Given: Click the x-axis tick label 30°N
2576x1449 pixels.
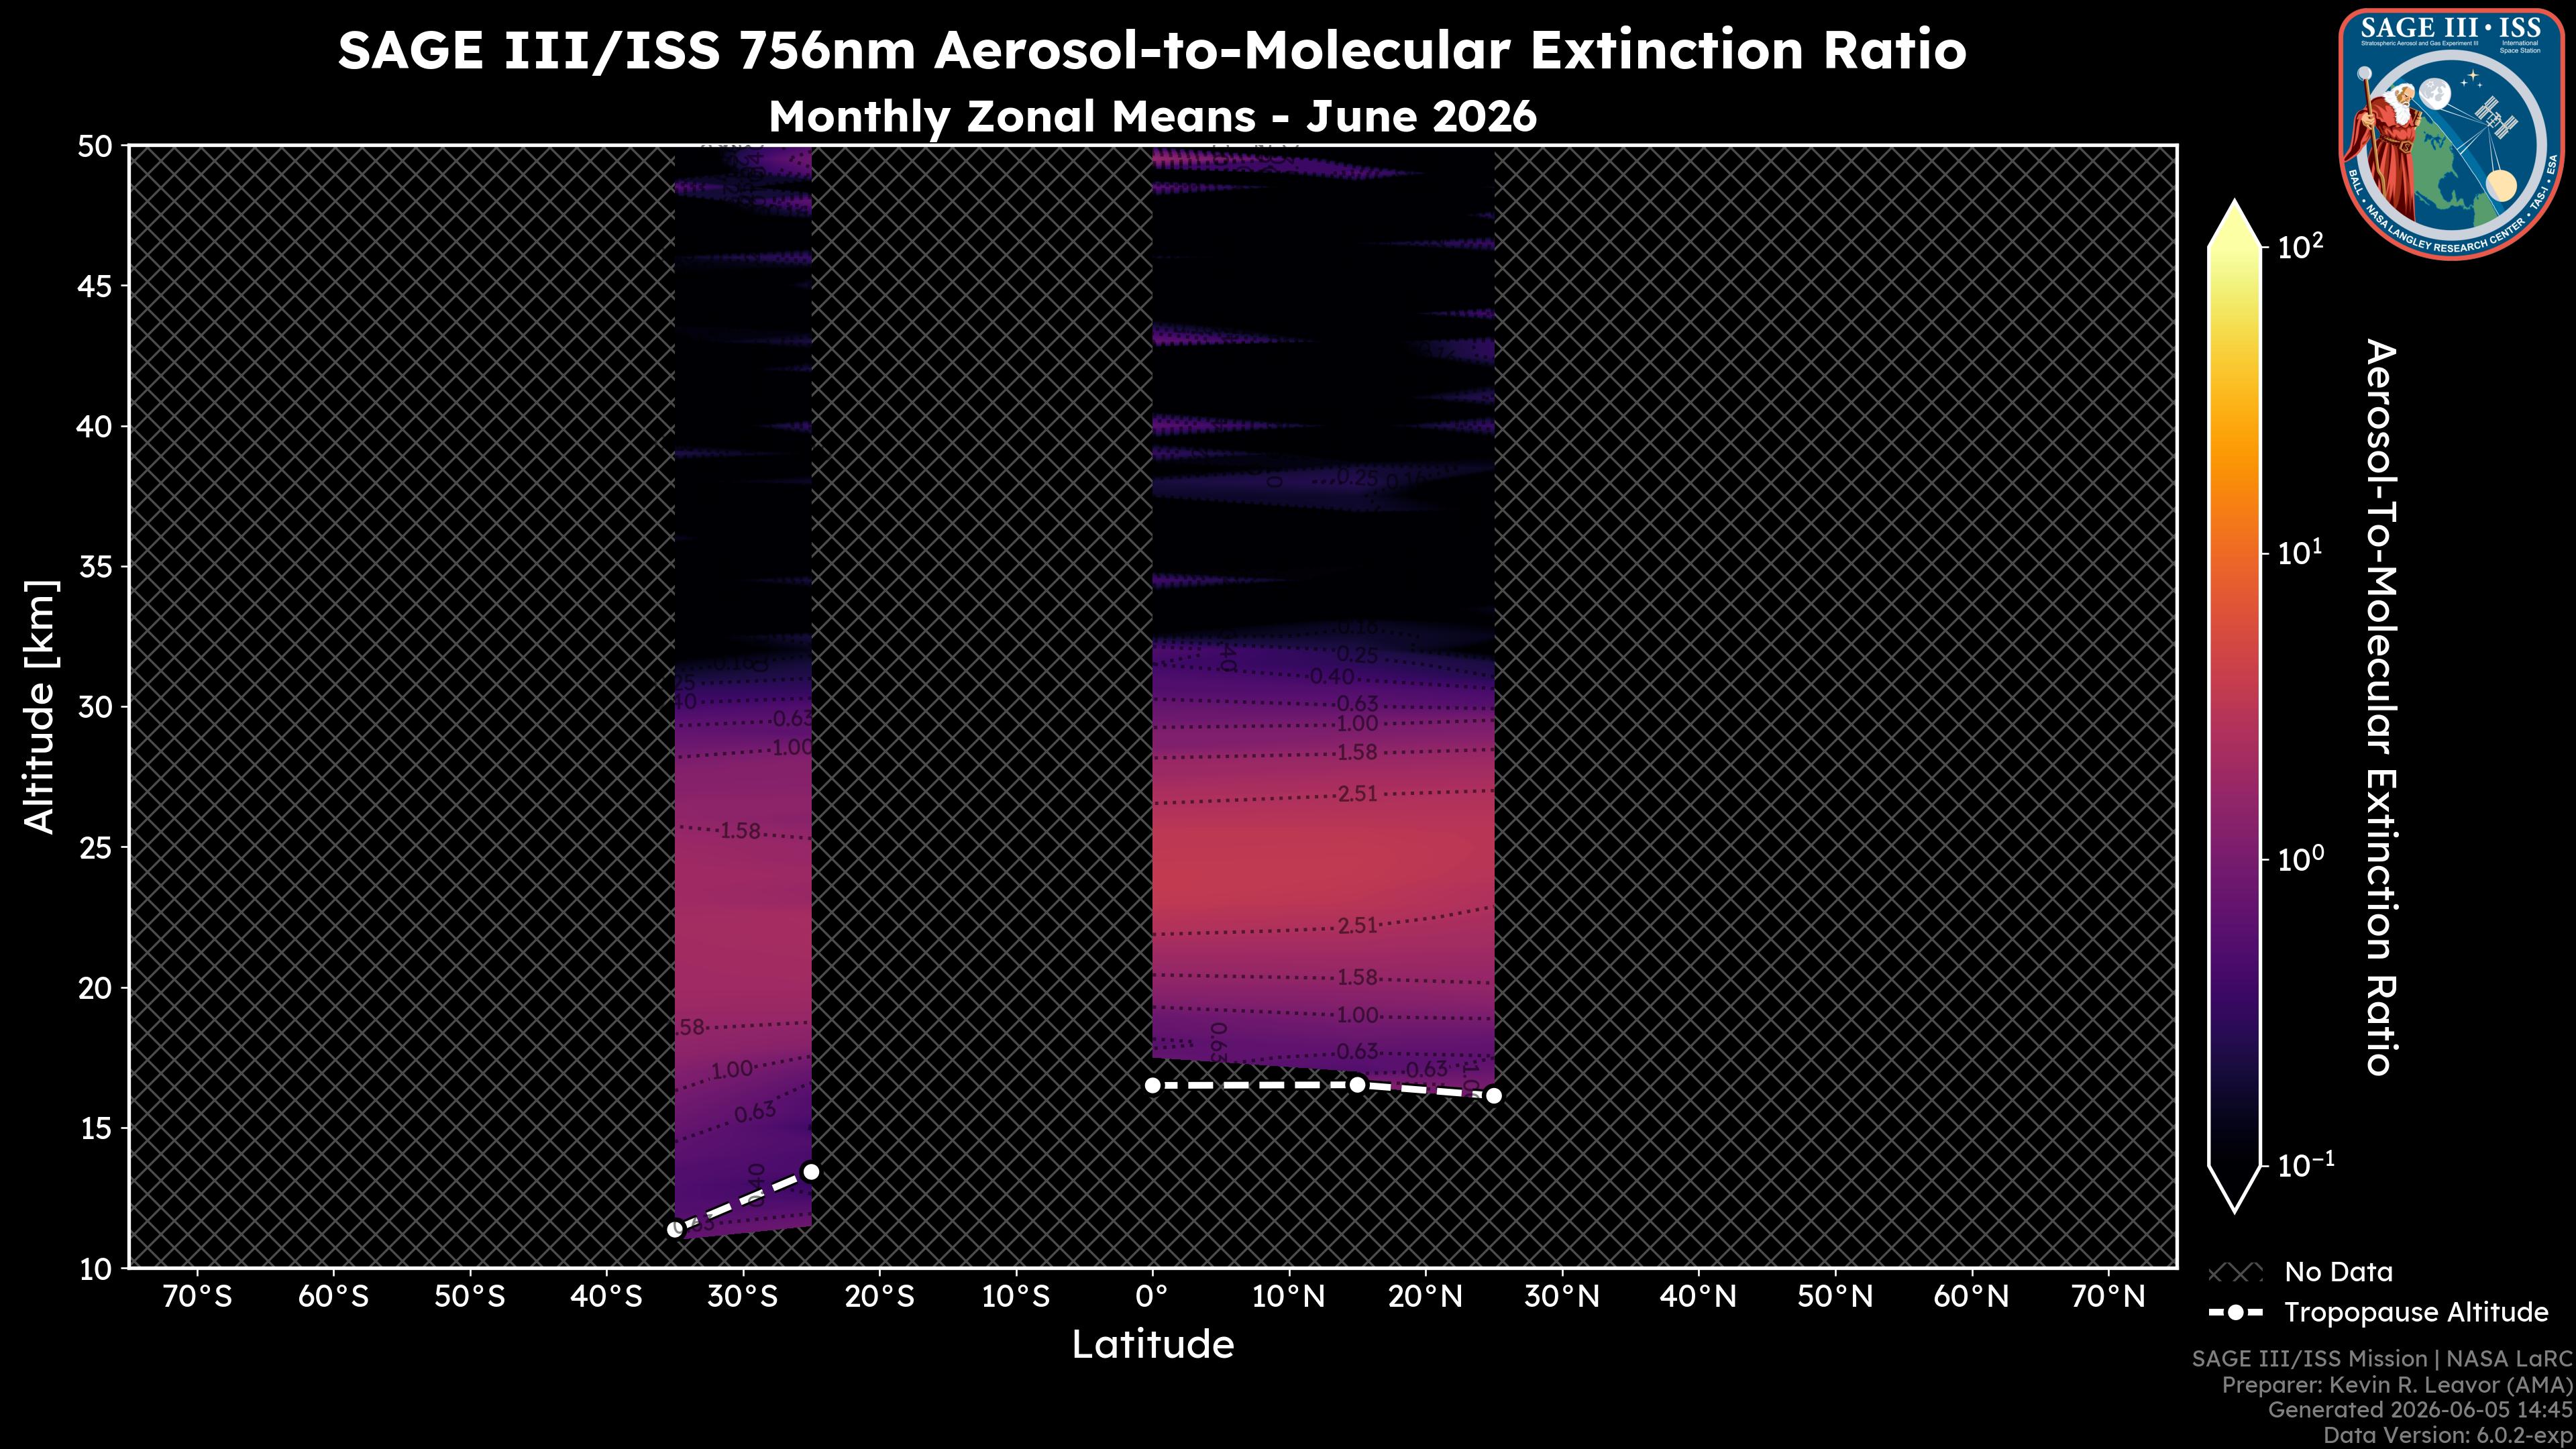Looking at the screenshot, I should (x=1561, y=1297).
